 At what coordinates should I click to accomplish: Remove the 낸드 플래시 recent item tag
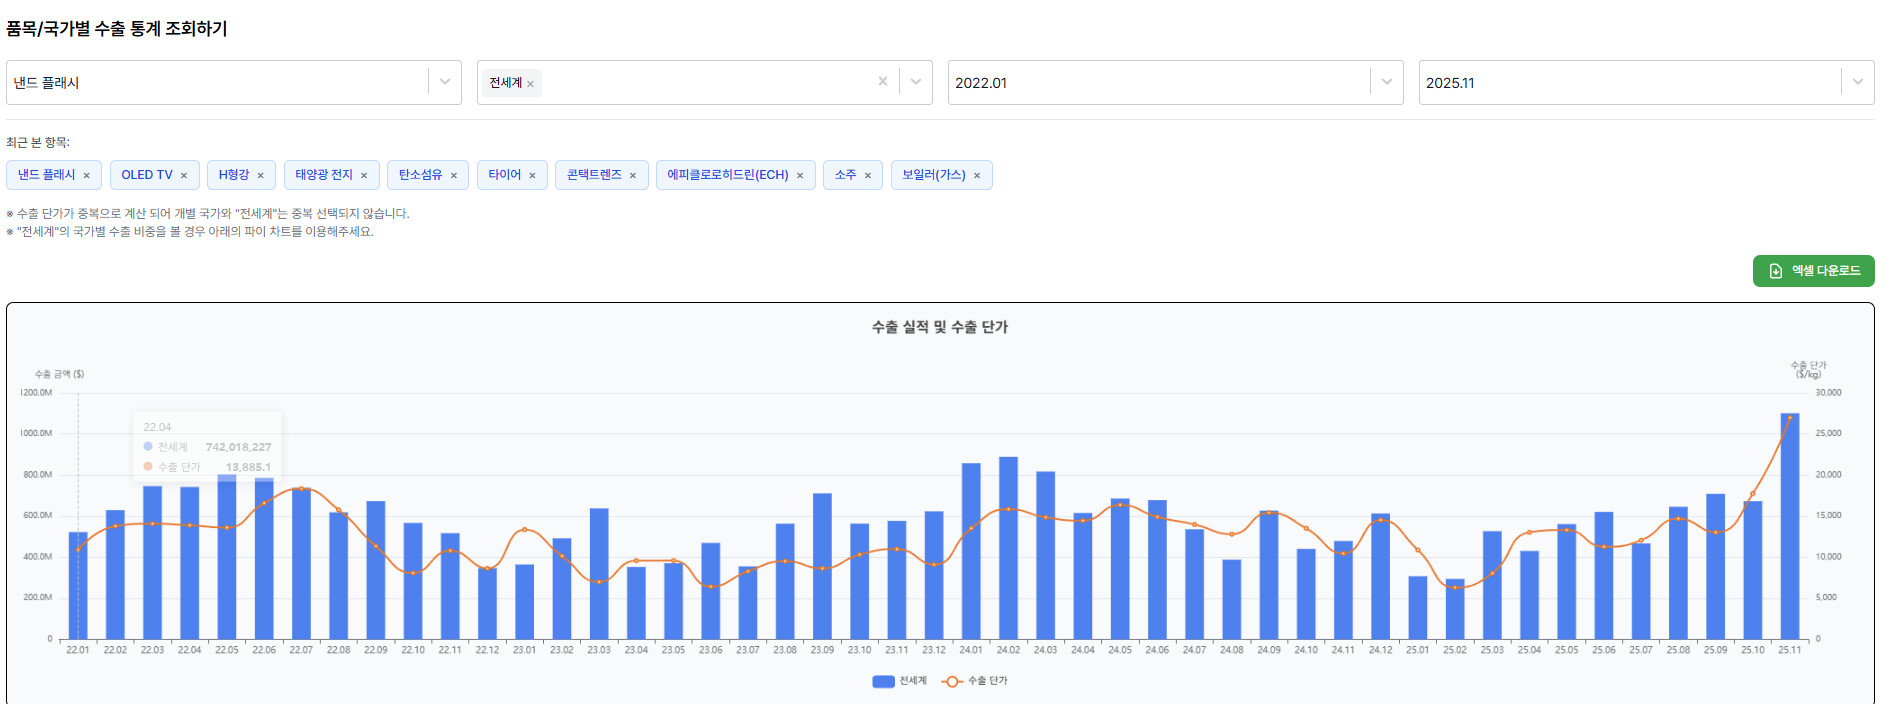(x=87, y=176)
